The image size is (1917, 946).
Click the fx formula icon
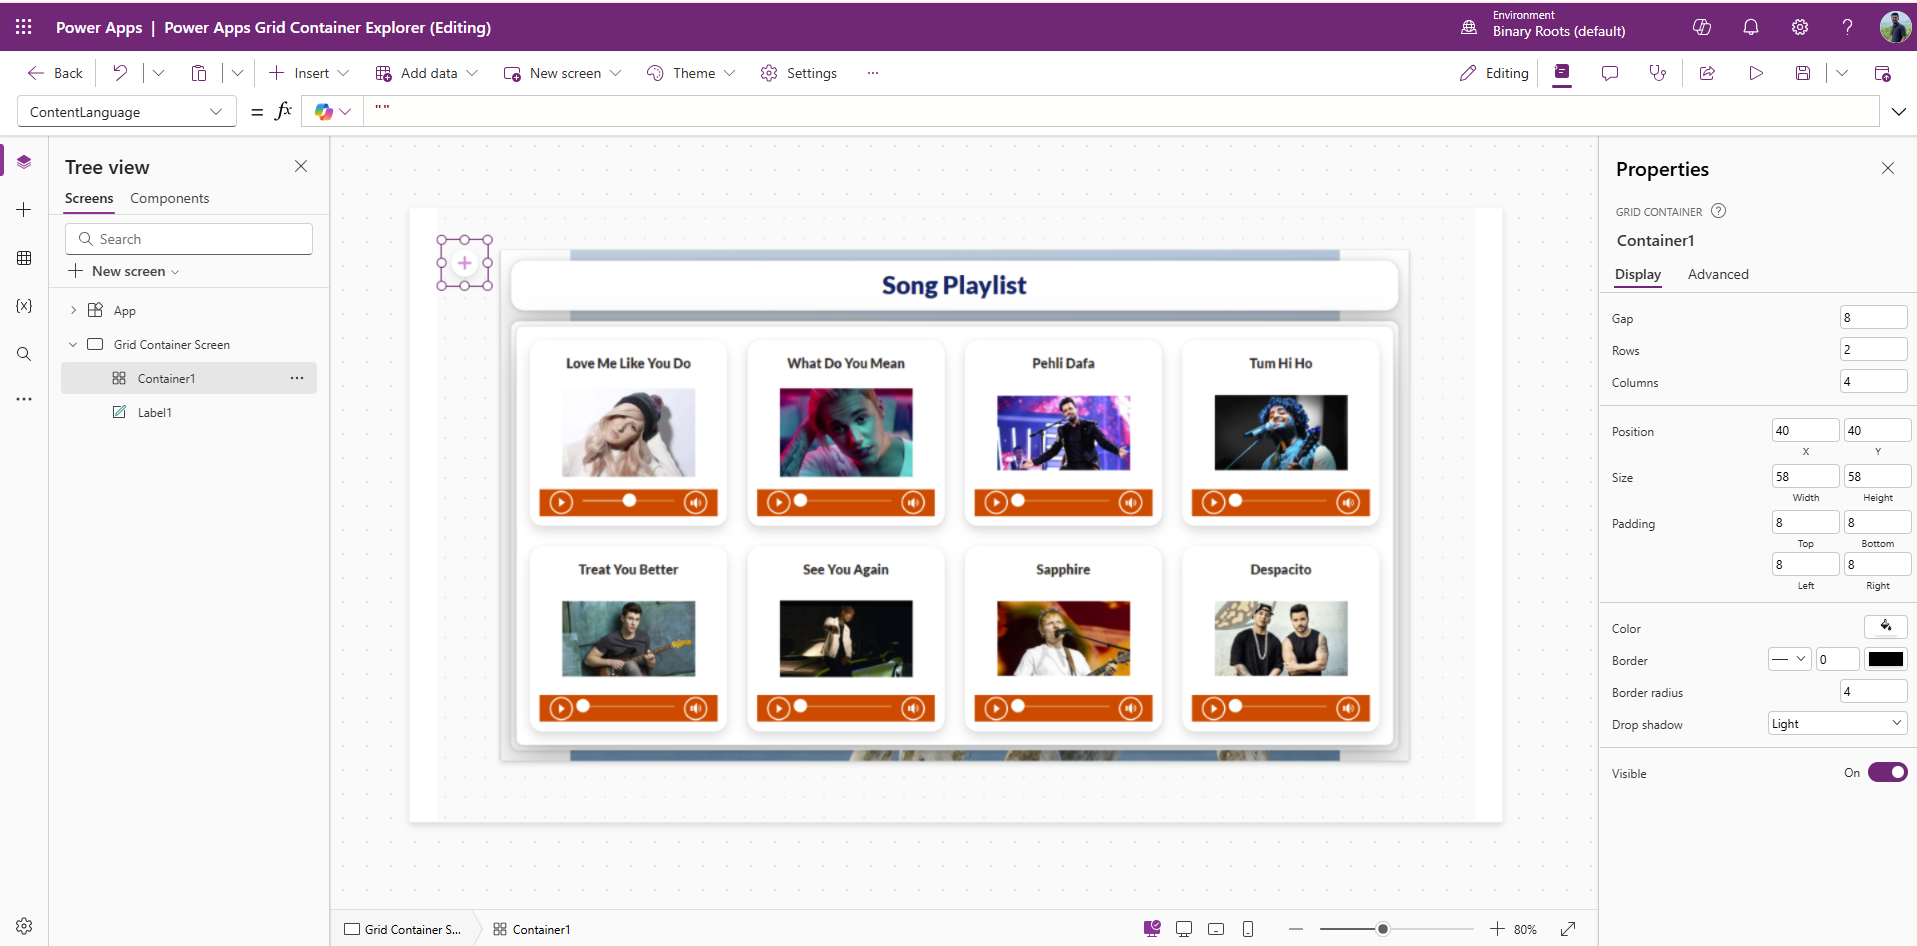[284, 111]
